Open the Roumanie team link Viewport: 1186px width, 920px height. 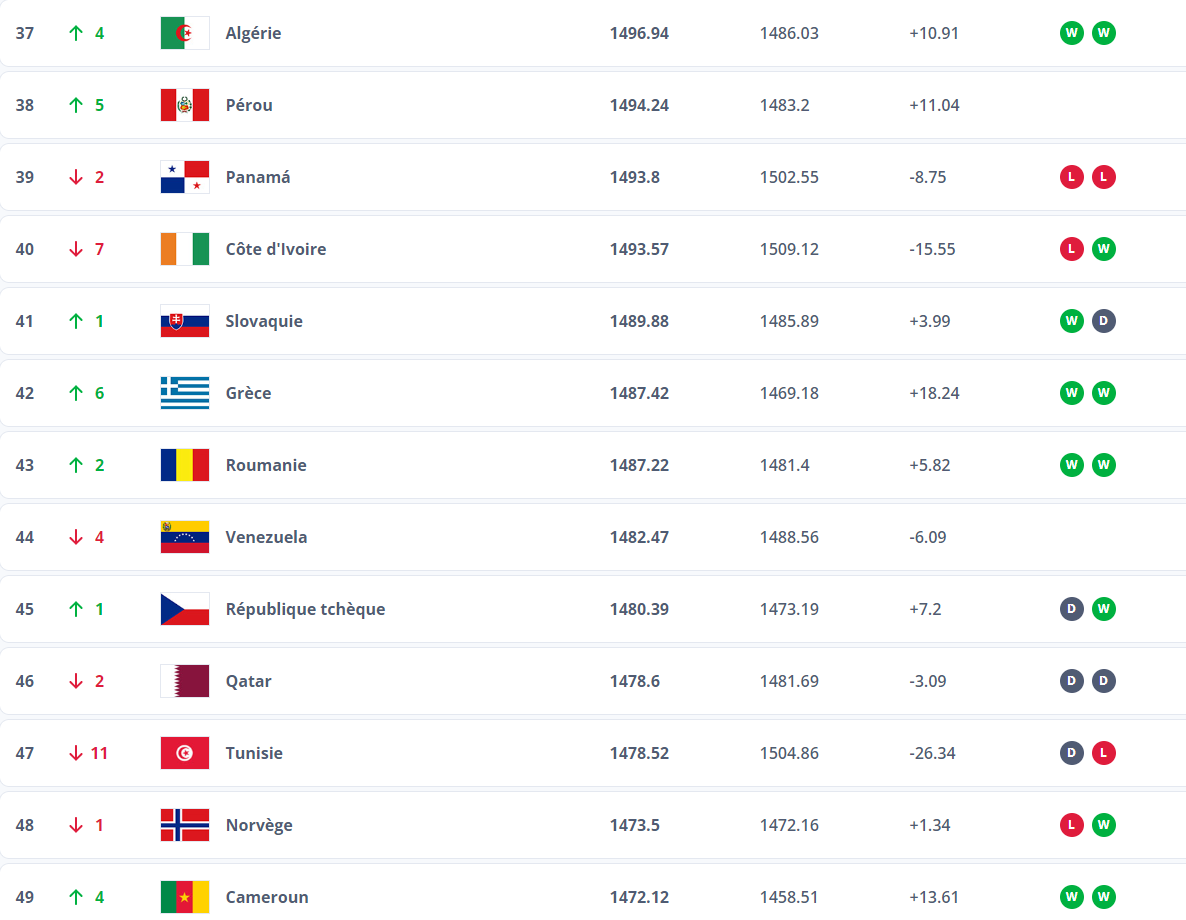(x=266, y=465)
